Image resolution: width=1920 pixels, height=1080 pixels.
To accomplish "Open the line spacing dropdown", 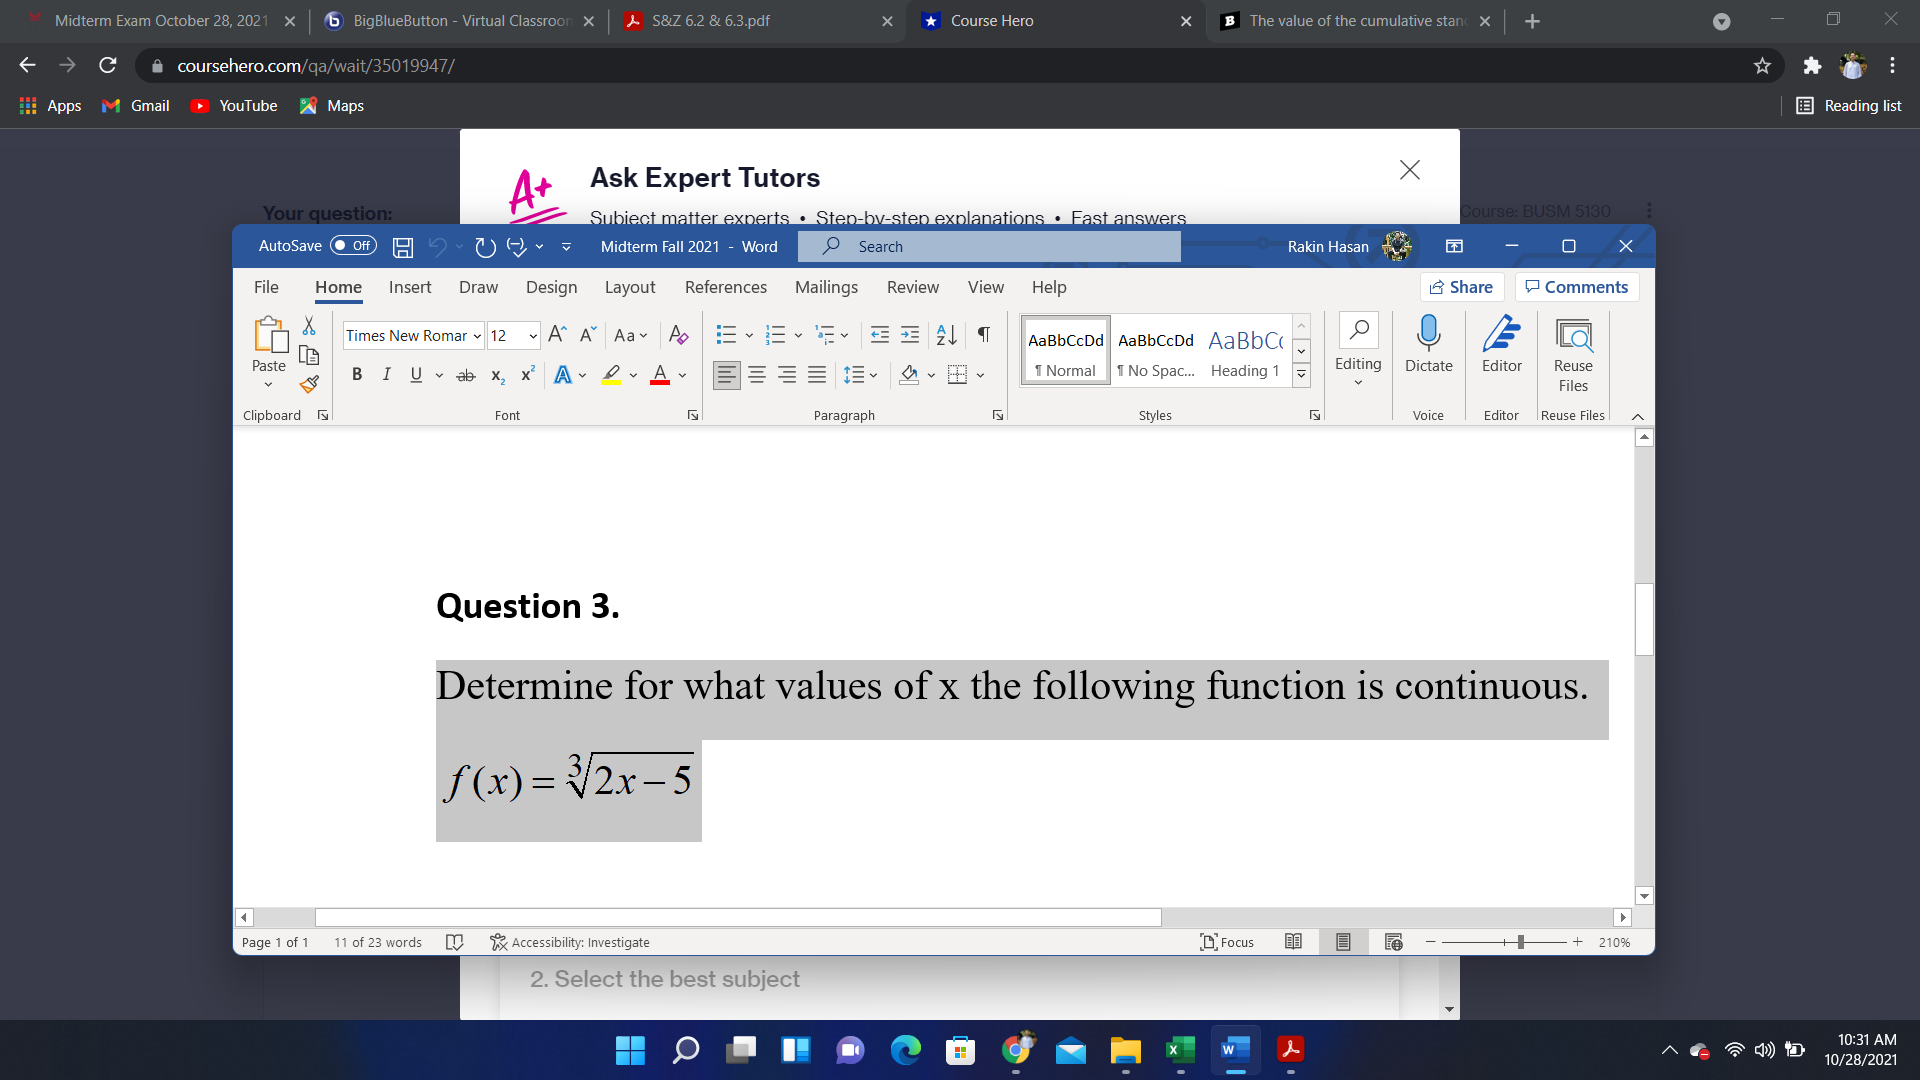I will pos(872,375).
